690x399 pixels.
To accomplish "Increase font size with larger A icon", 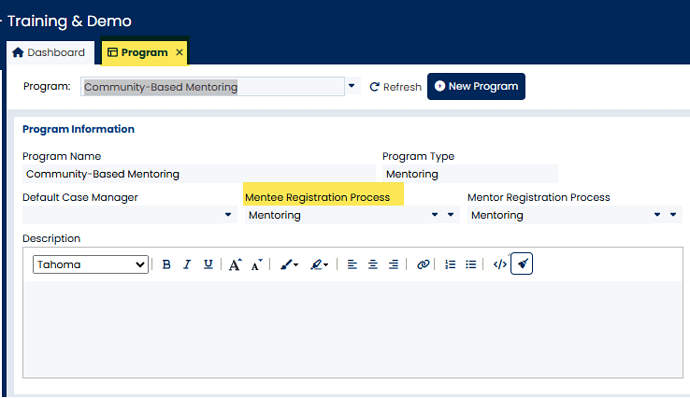I will tap(235, 264).
